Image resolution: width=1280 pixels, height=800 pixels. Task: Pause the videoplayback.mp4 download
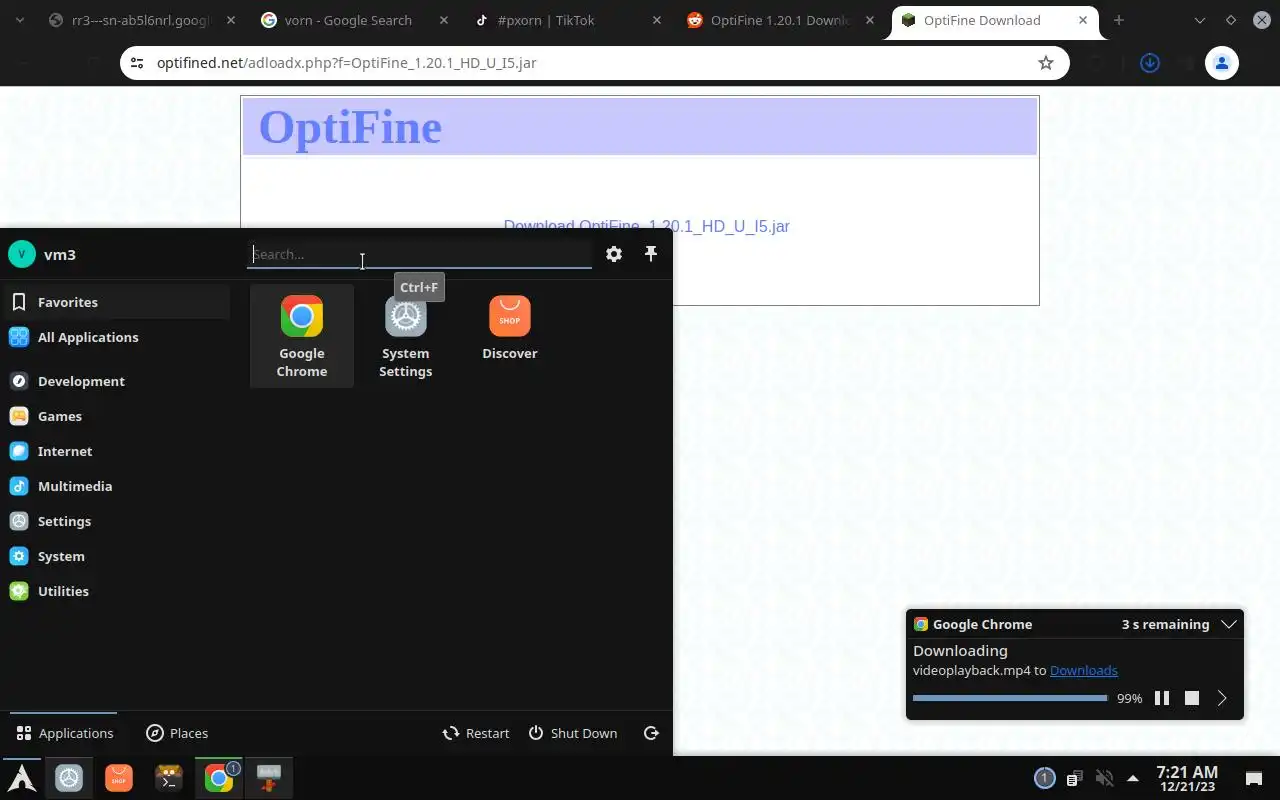click(1162, 698)
